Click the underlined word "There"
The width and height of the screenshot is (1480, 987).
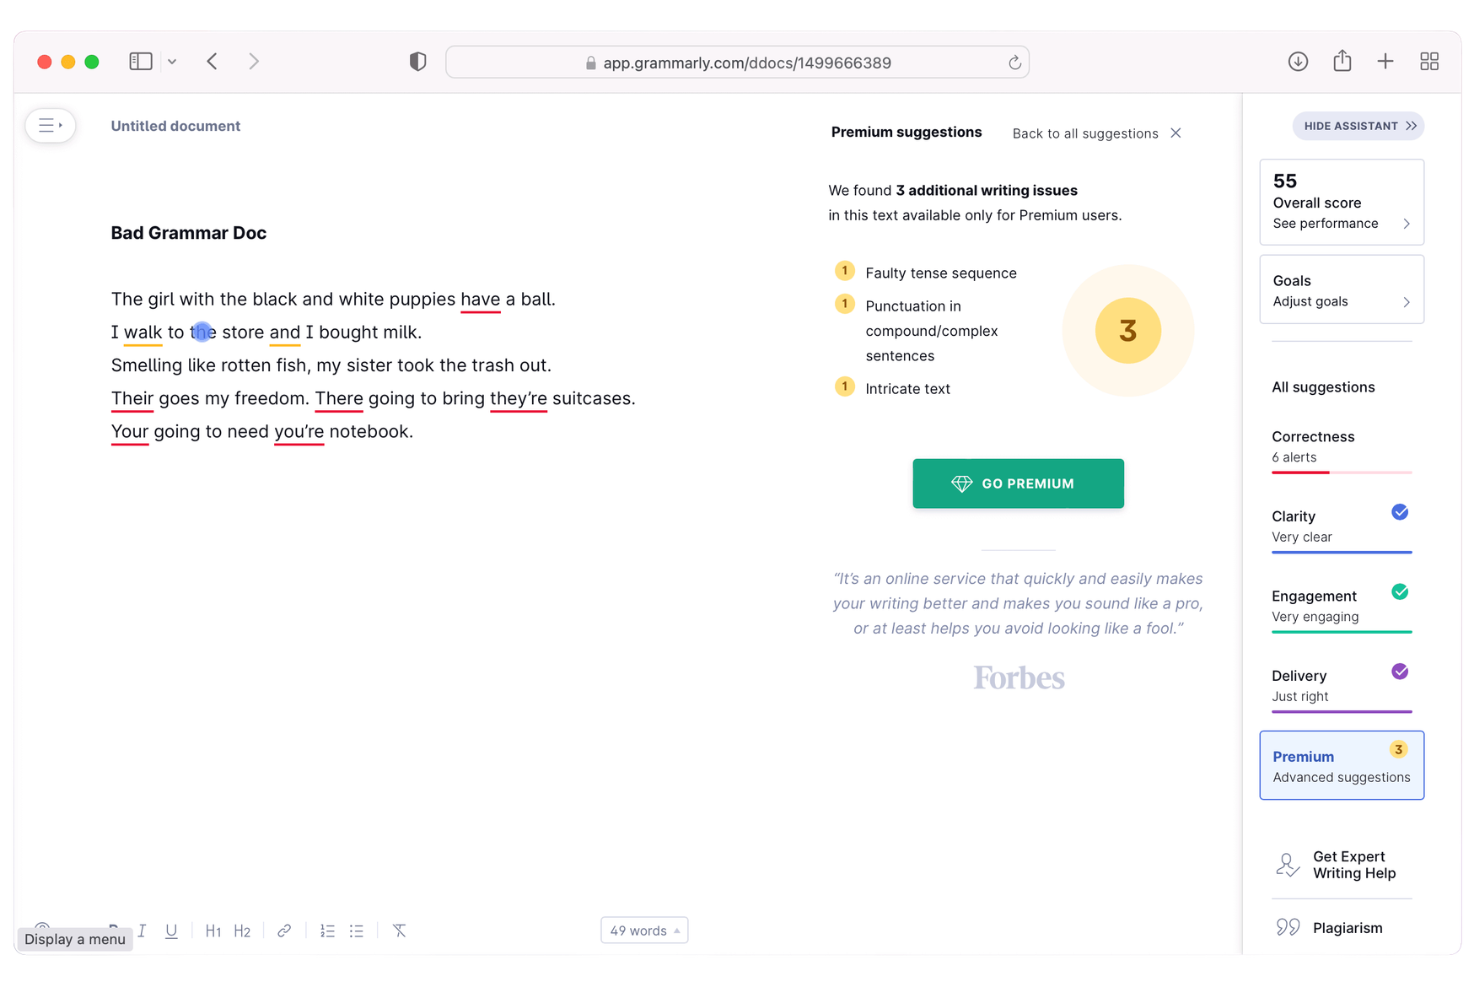pyautogui.click(x=339, y=398)
